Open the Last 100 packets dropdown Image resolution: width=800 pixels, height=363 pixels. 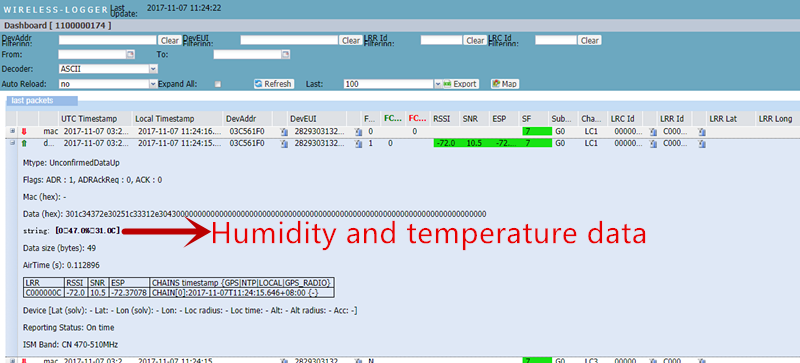click(x=438, y=84)
